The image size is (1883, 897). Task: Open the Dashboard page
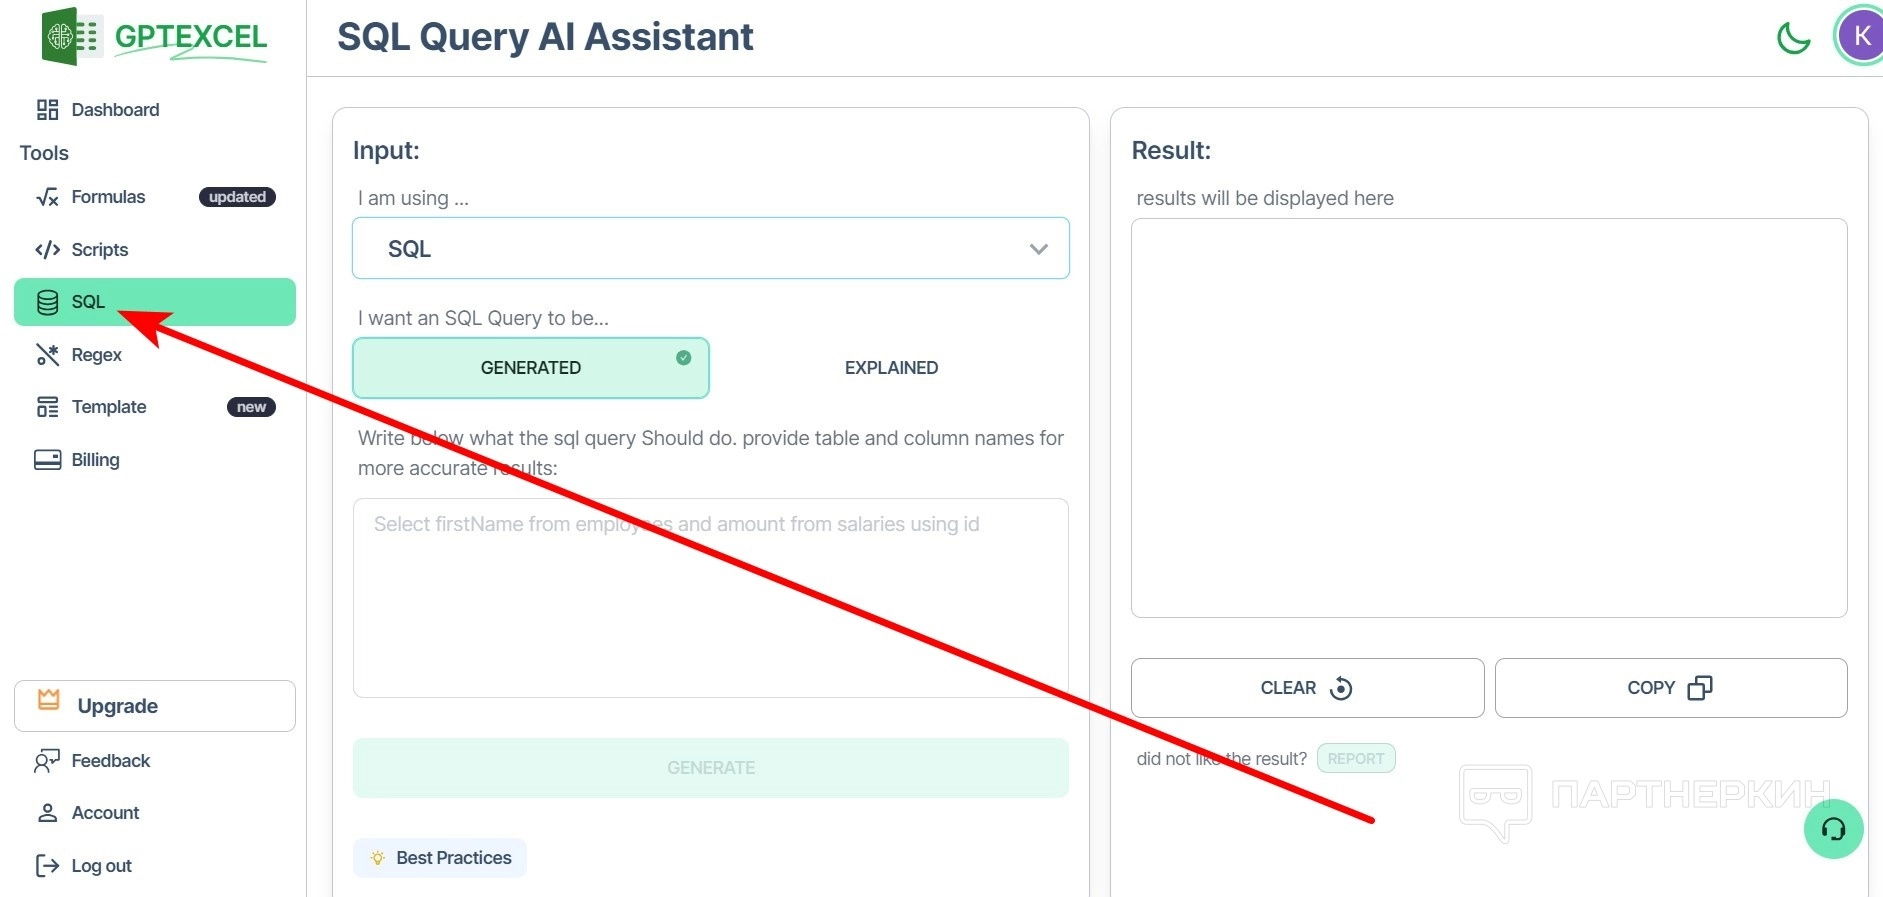point(115,110)
